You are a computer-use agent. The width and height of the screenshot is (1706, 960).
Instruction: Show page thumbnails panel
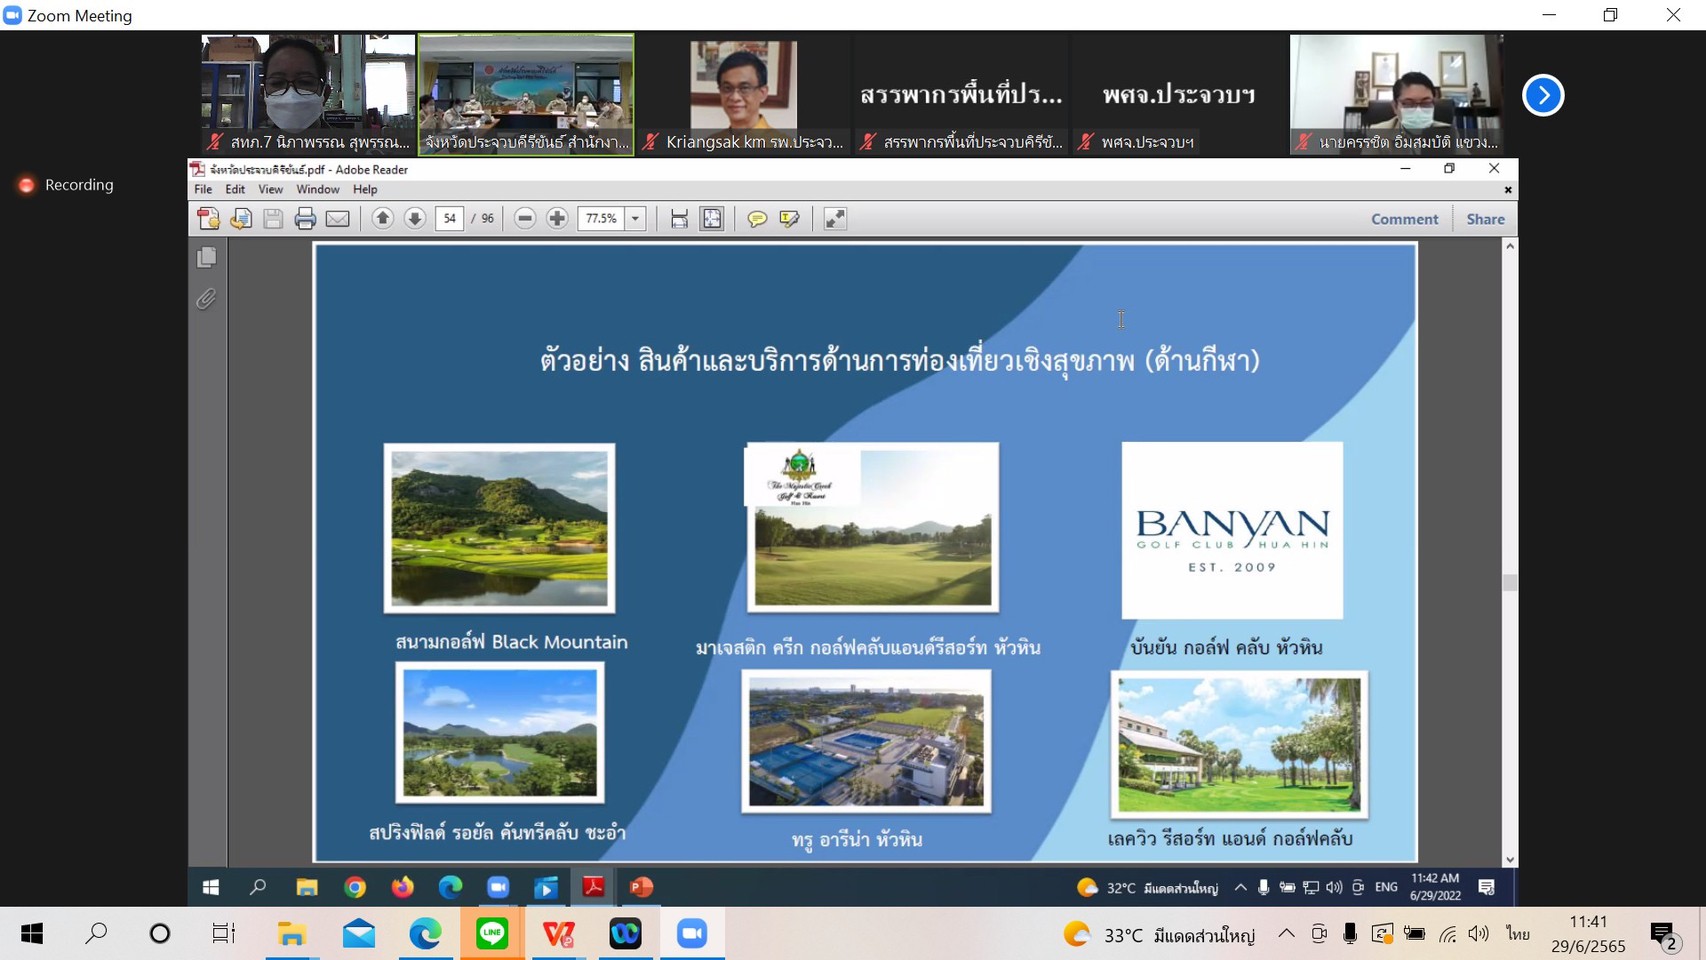point(207,258)
